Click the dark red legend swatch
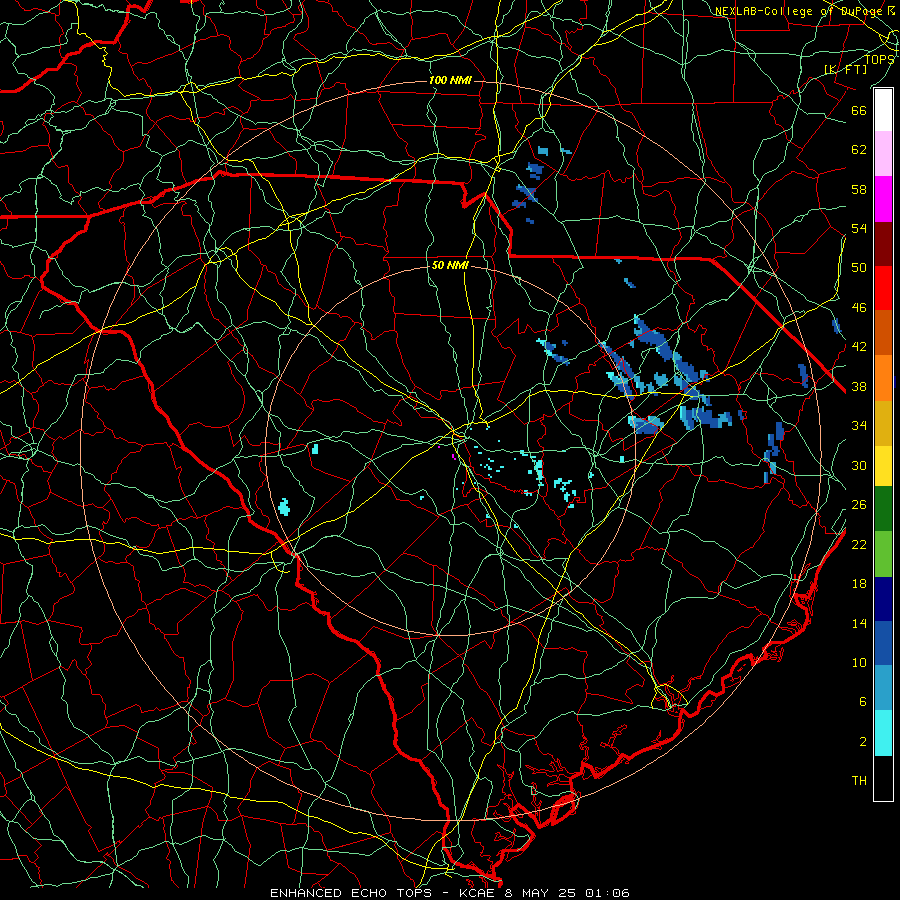Image resolution: width=900 pixels, height=900 pixels. (883, 244)
